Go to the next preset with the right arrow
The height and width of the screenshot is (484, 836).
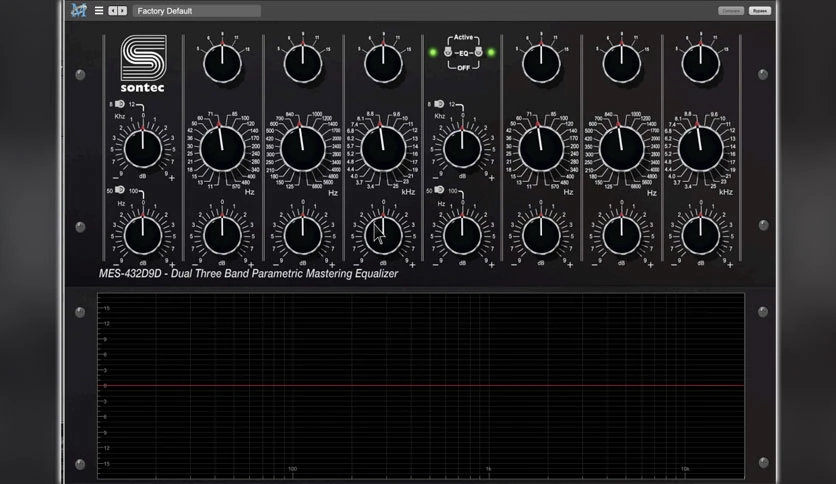123,10
